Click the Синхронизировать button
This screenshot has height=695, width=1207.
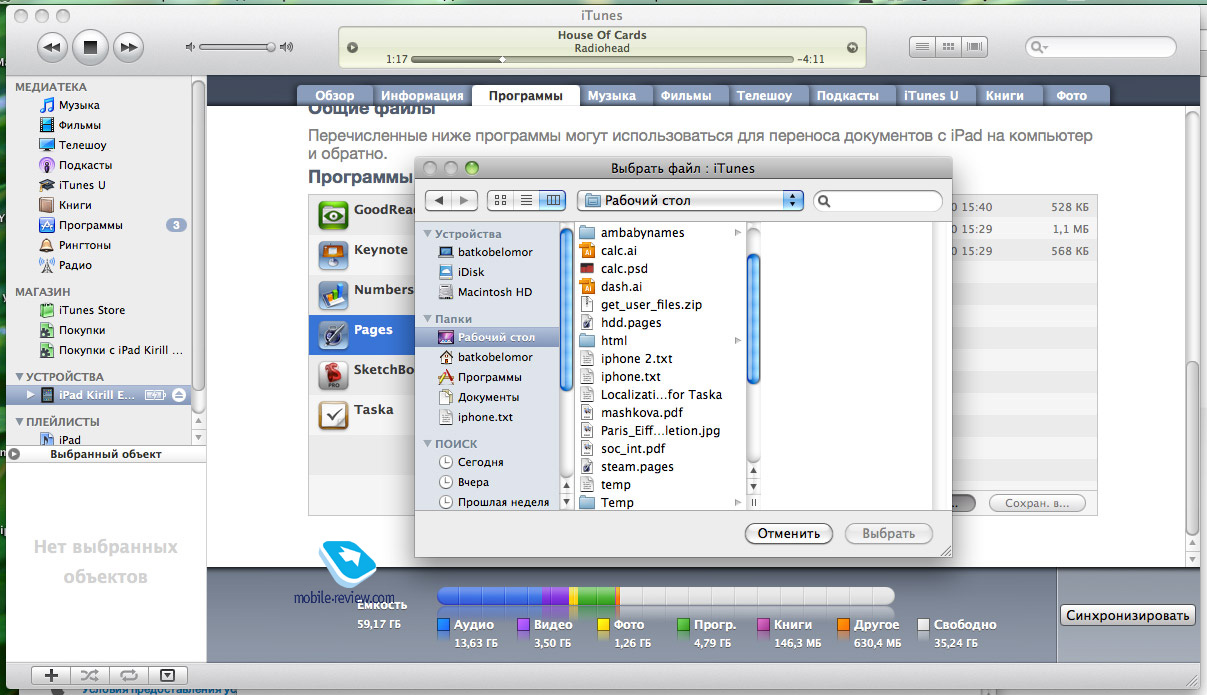pyautogui.click(x=1128, y=615)
